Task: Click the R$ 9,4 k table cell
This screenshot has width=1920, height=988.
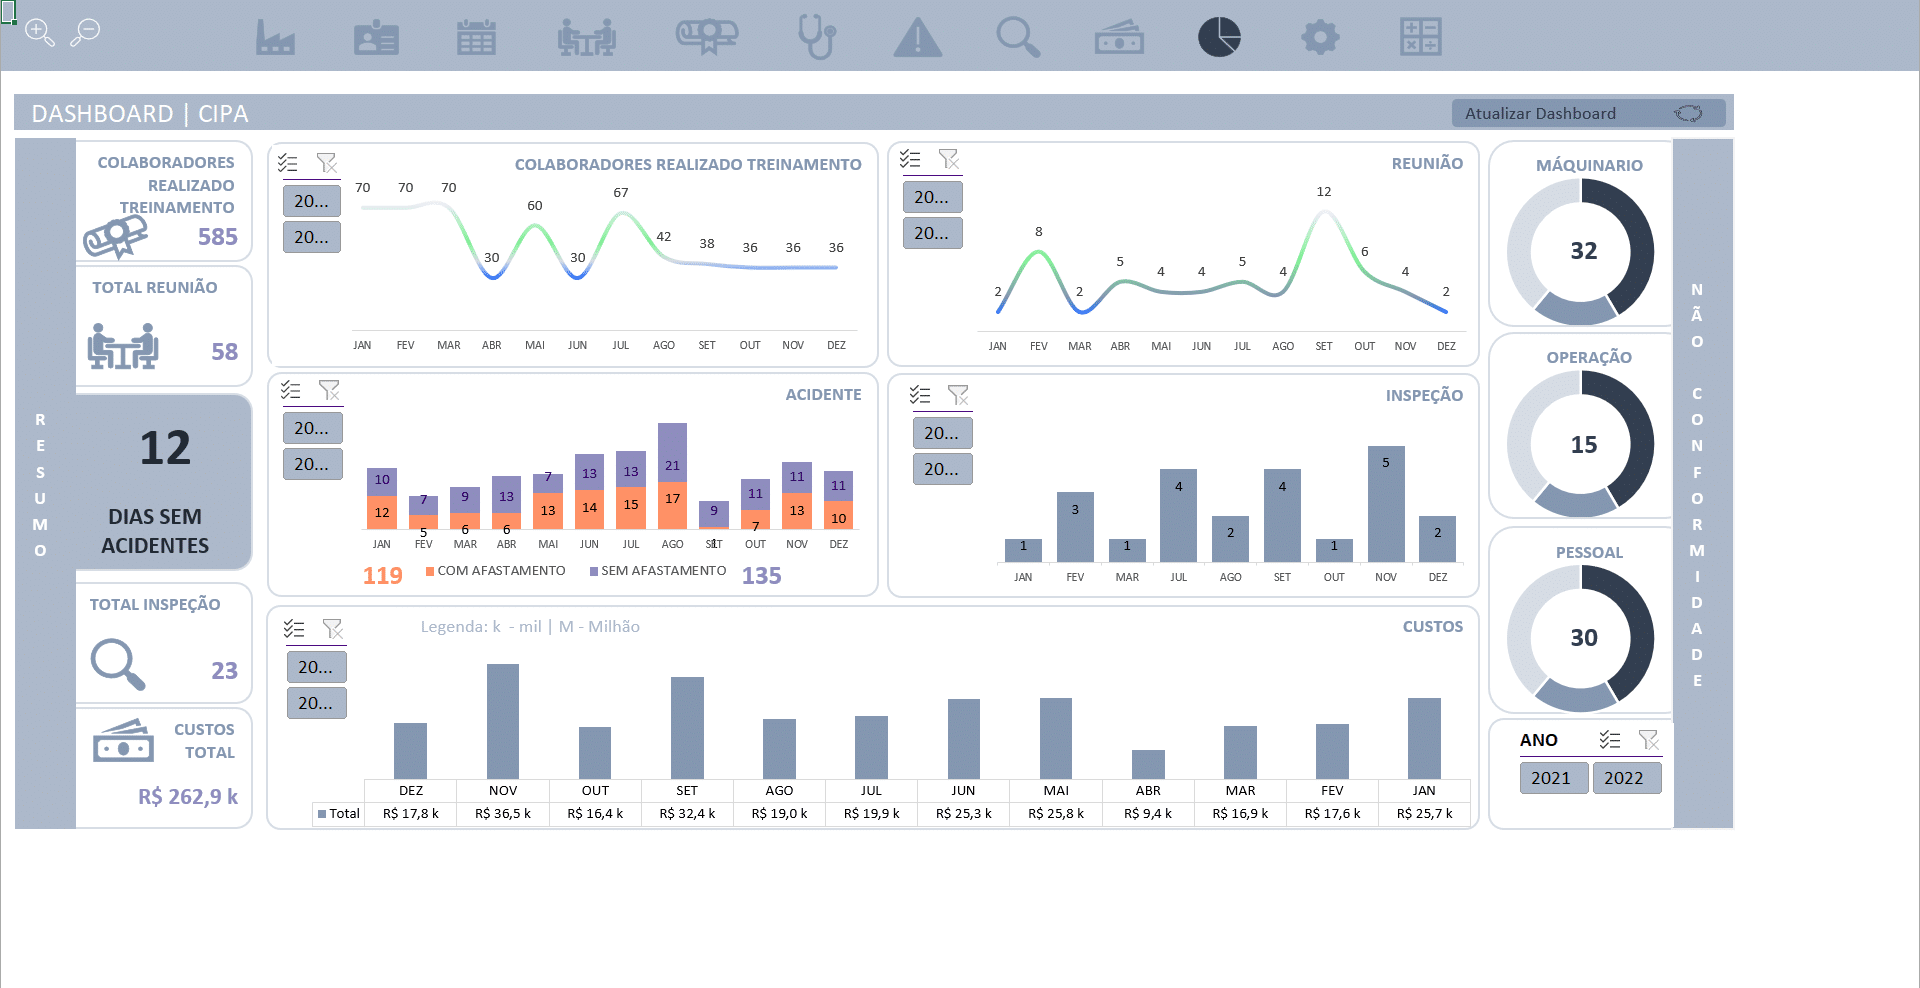Action: [x=1148, y=814]
